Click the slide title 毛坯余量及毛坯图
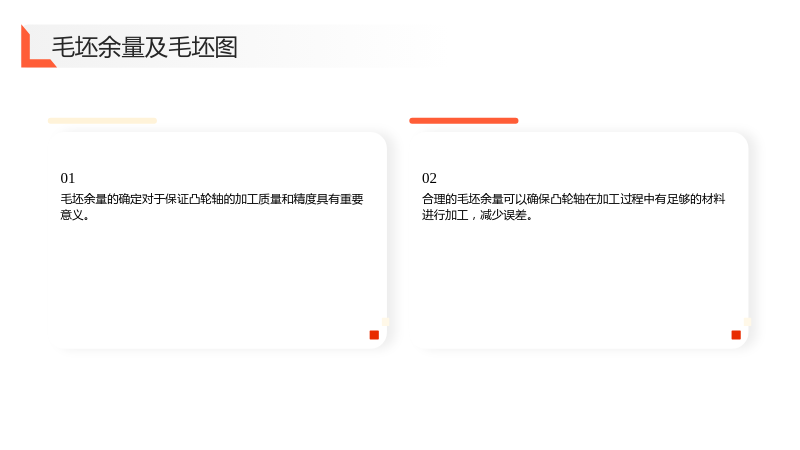Viewport: 800px width, 450px height. [x=144, y=47]
